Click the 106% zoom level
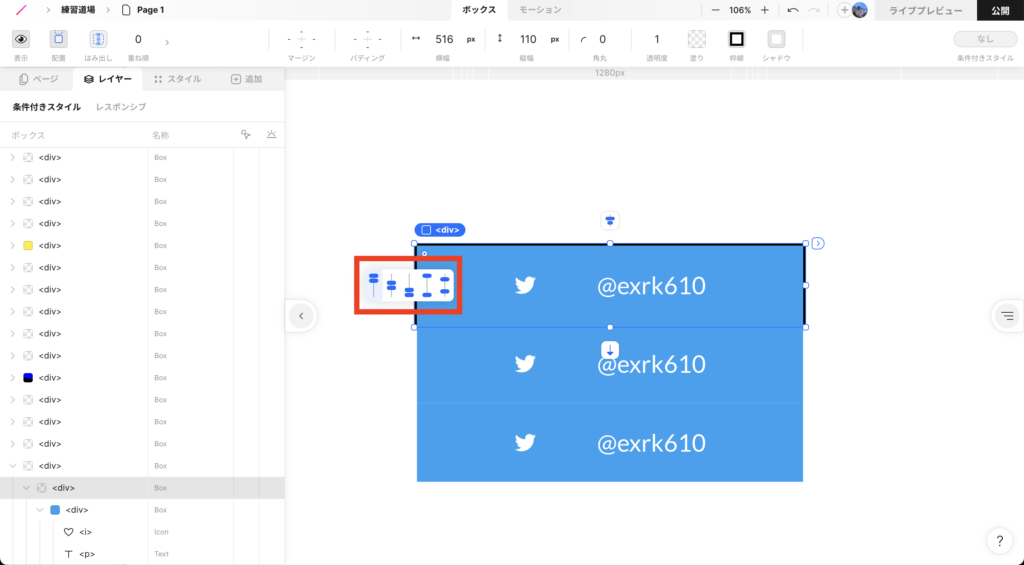1024x565 pixels. pyautogui.click(x=740, y=10)
